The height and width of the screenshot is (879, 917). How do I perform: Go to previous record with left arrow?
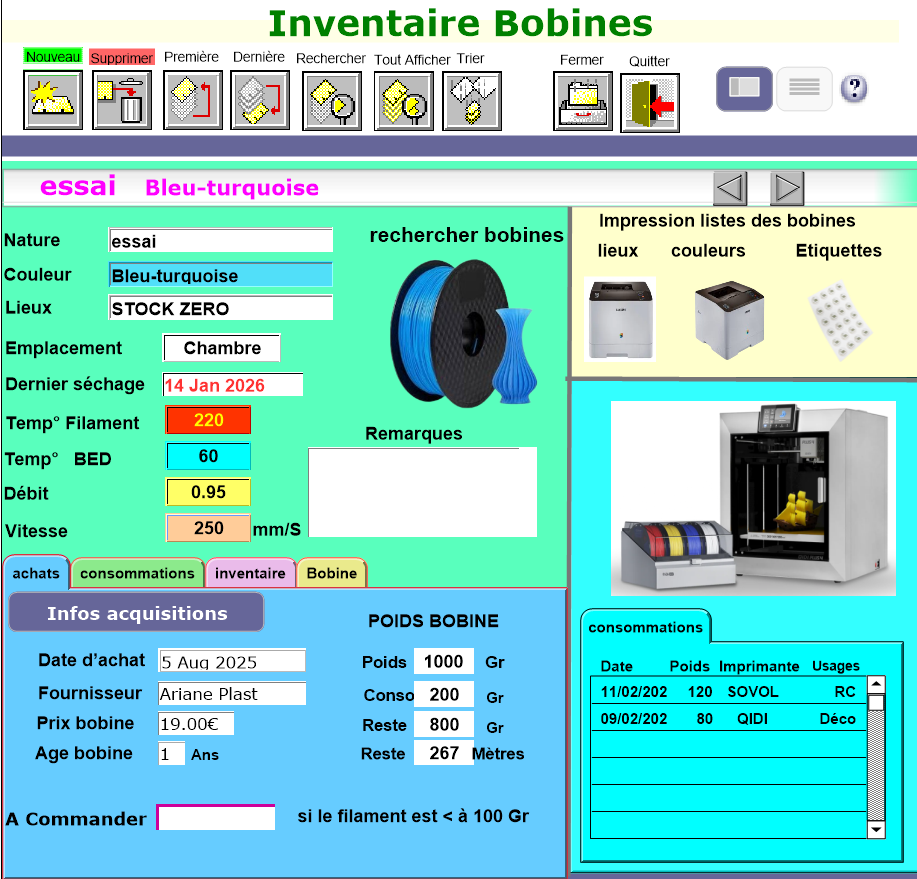(x=730, y=188)
